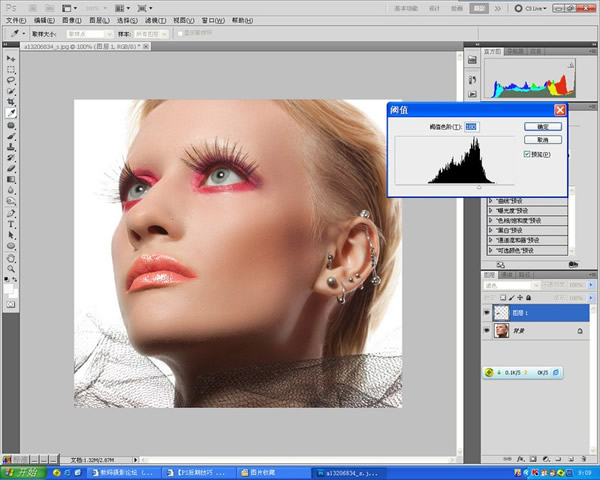The width and height of the screenshot is (600, 480).
Task: Select the Clone Stamp tool
Action: pyautogui.click(x=11, y=147)
